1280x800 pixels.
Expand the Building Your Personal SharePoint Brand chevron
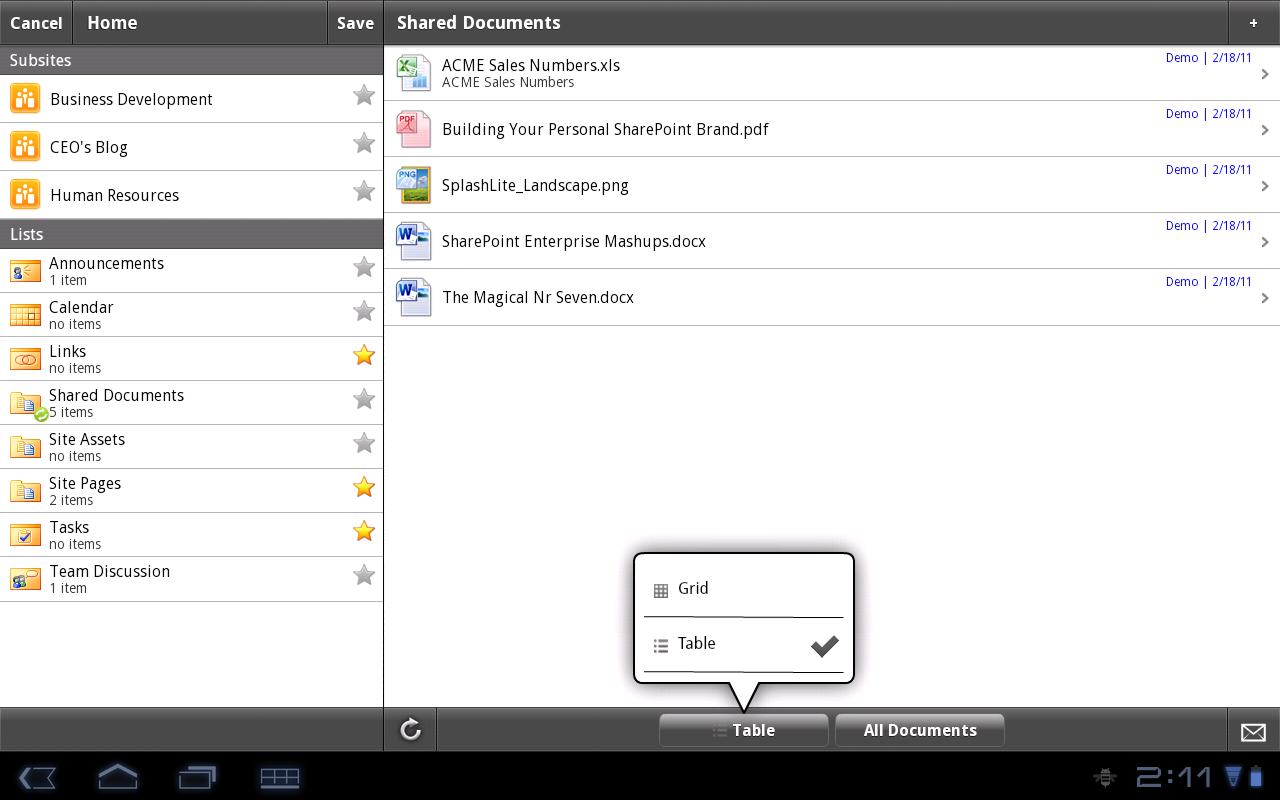[x=1265, y=130]
